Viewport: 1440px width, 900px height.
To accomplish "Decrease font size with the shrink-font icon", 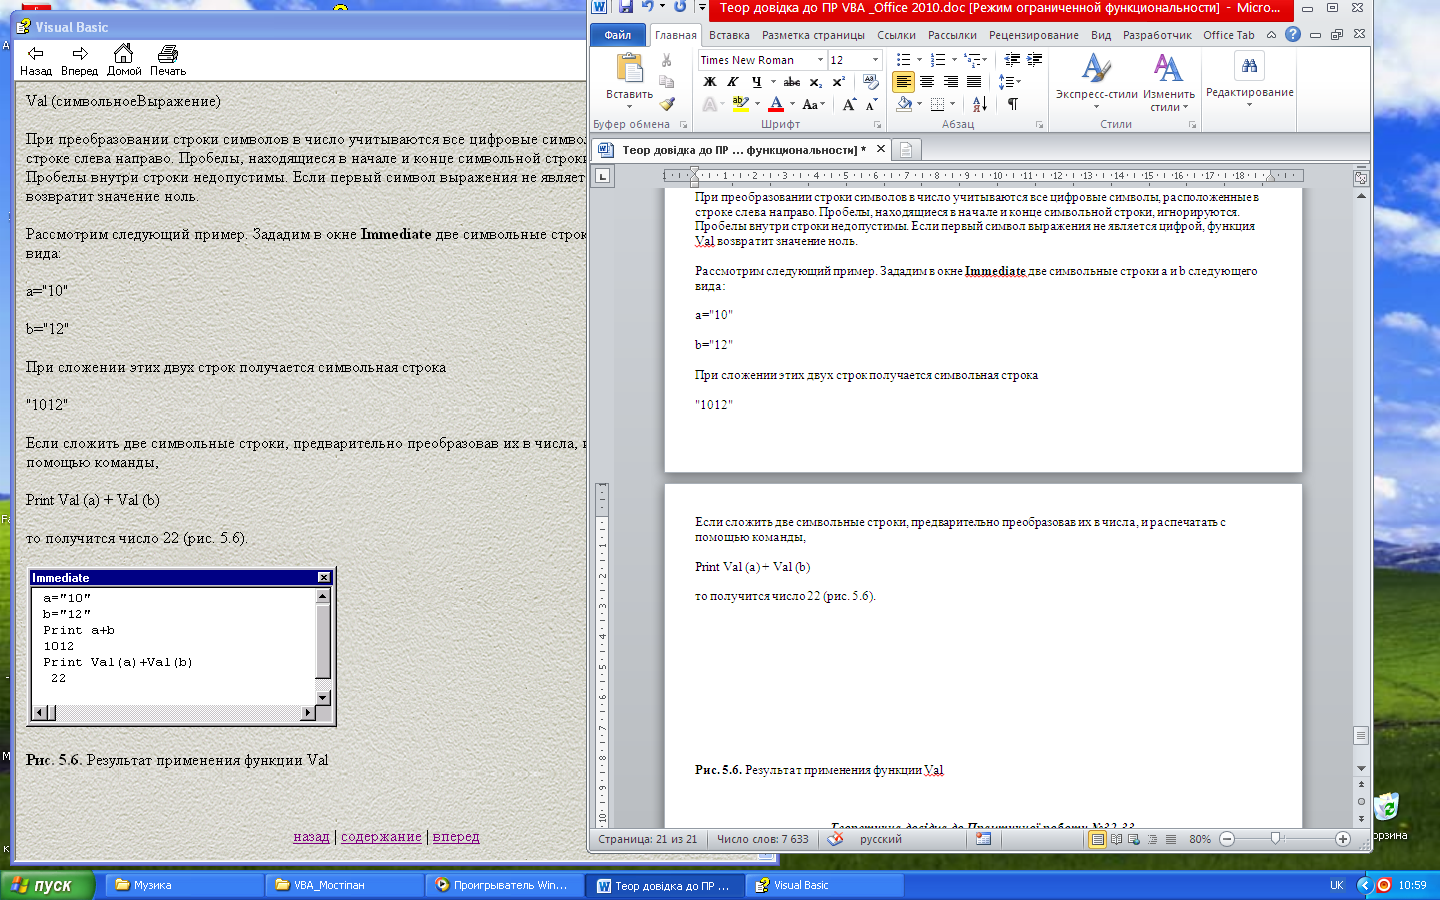I will click(870, 104).
